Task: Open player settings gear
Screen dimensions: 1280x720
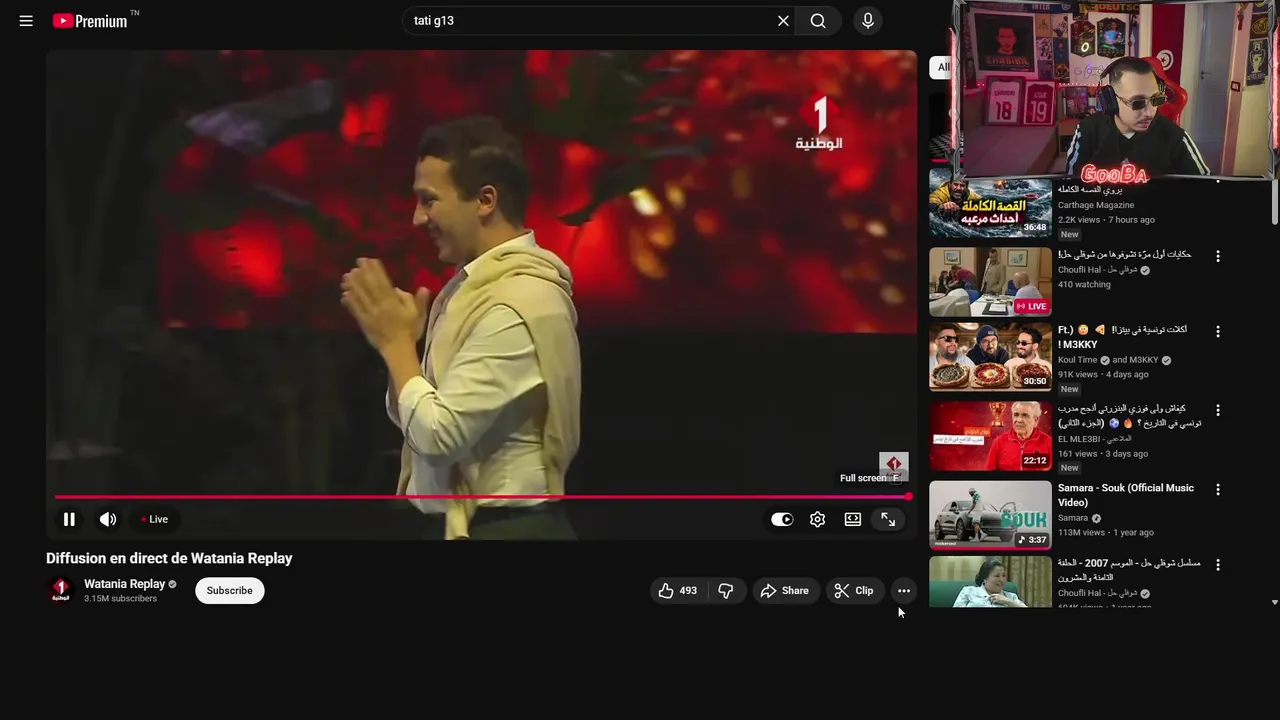Action: click(818, 519)
